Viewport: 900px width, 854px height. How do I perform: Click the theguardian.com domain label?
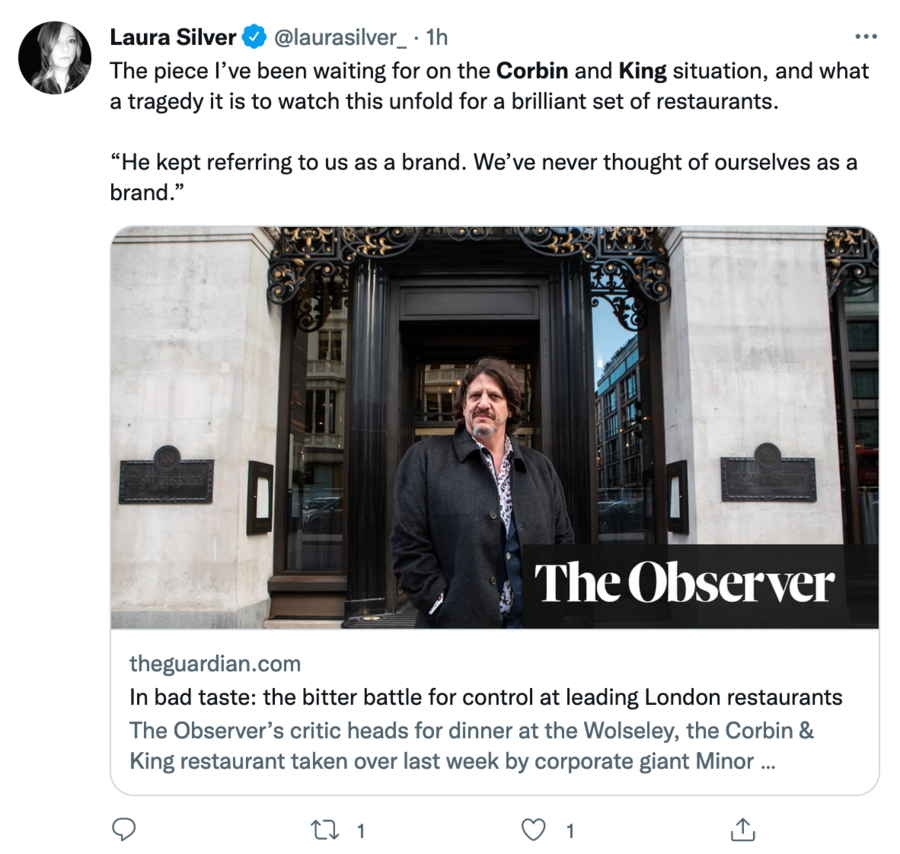[x=215, y=664]
